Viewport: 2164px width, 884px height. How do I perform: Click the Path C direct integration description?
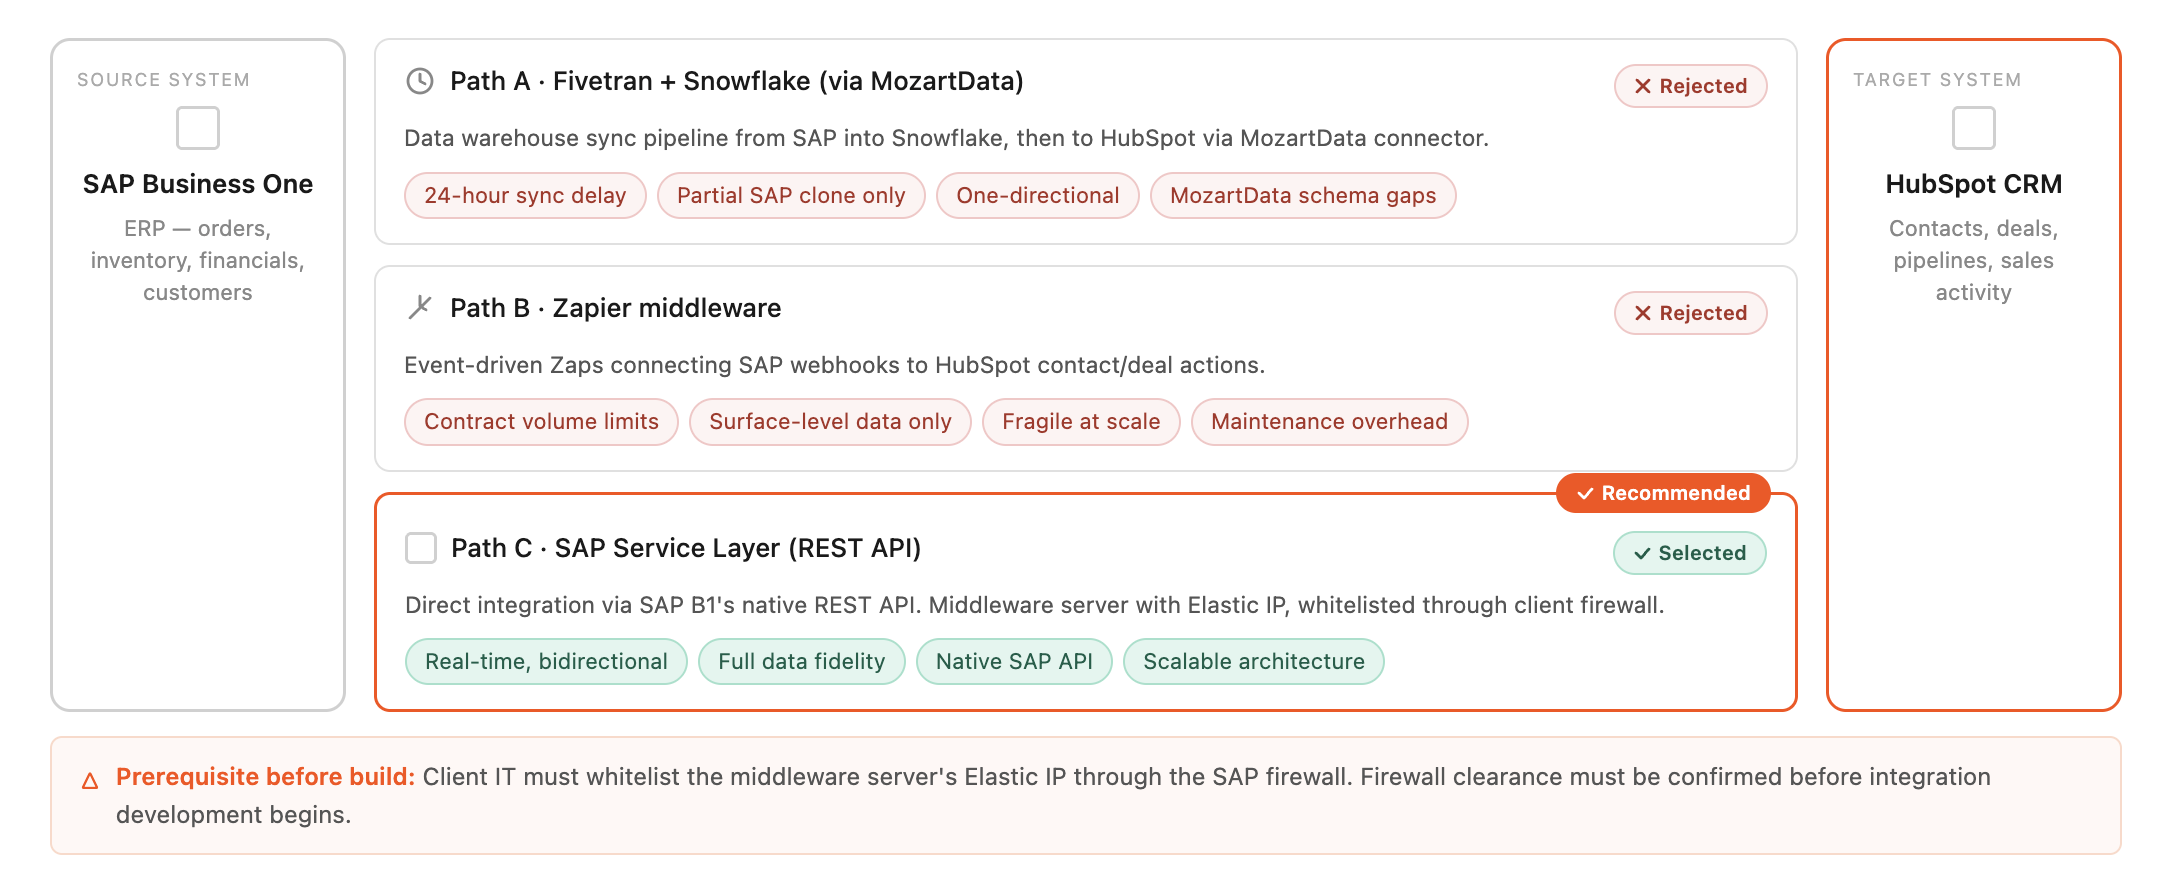(1035, 605)
